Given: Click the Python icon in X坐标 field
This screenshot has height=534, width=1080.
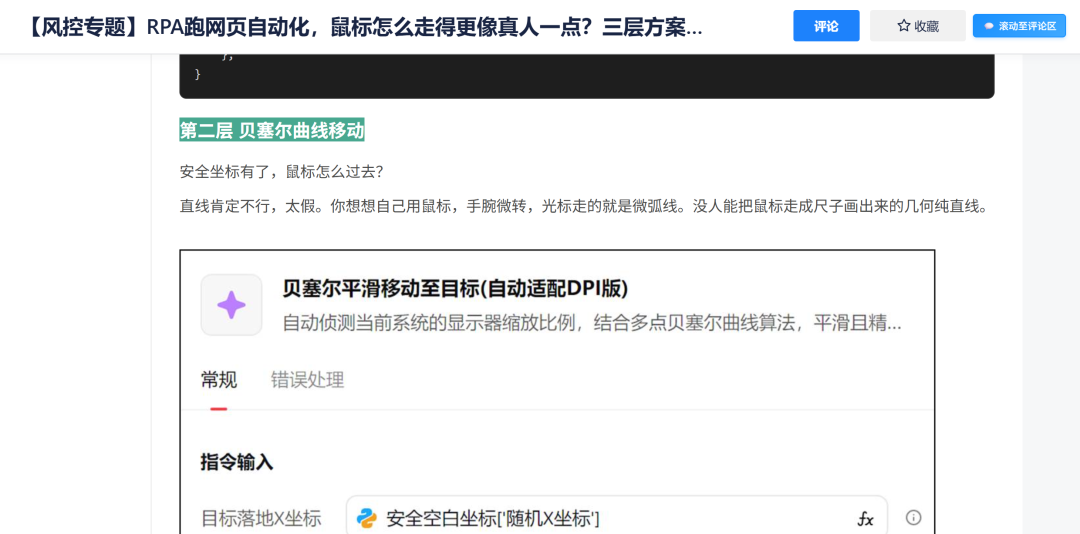Looking at the screenshot, I should tap(366, 518).
